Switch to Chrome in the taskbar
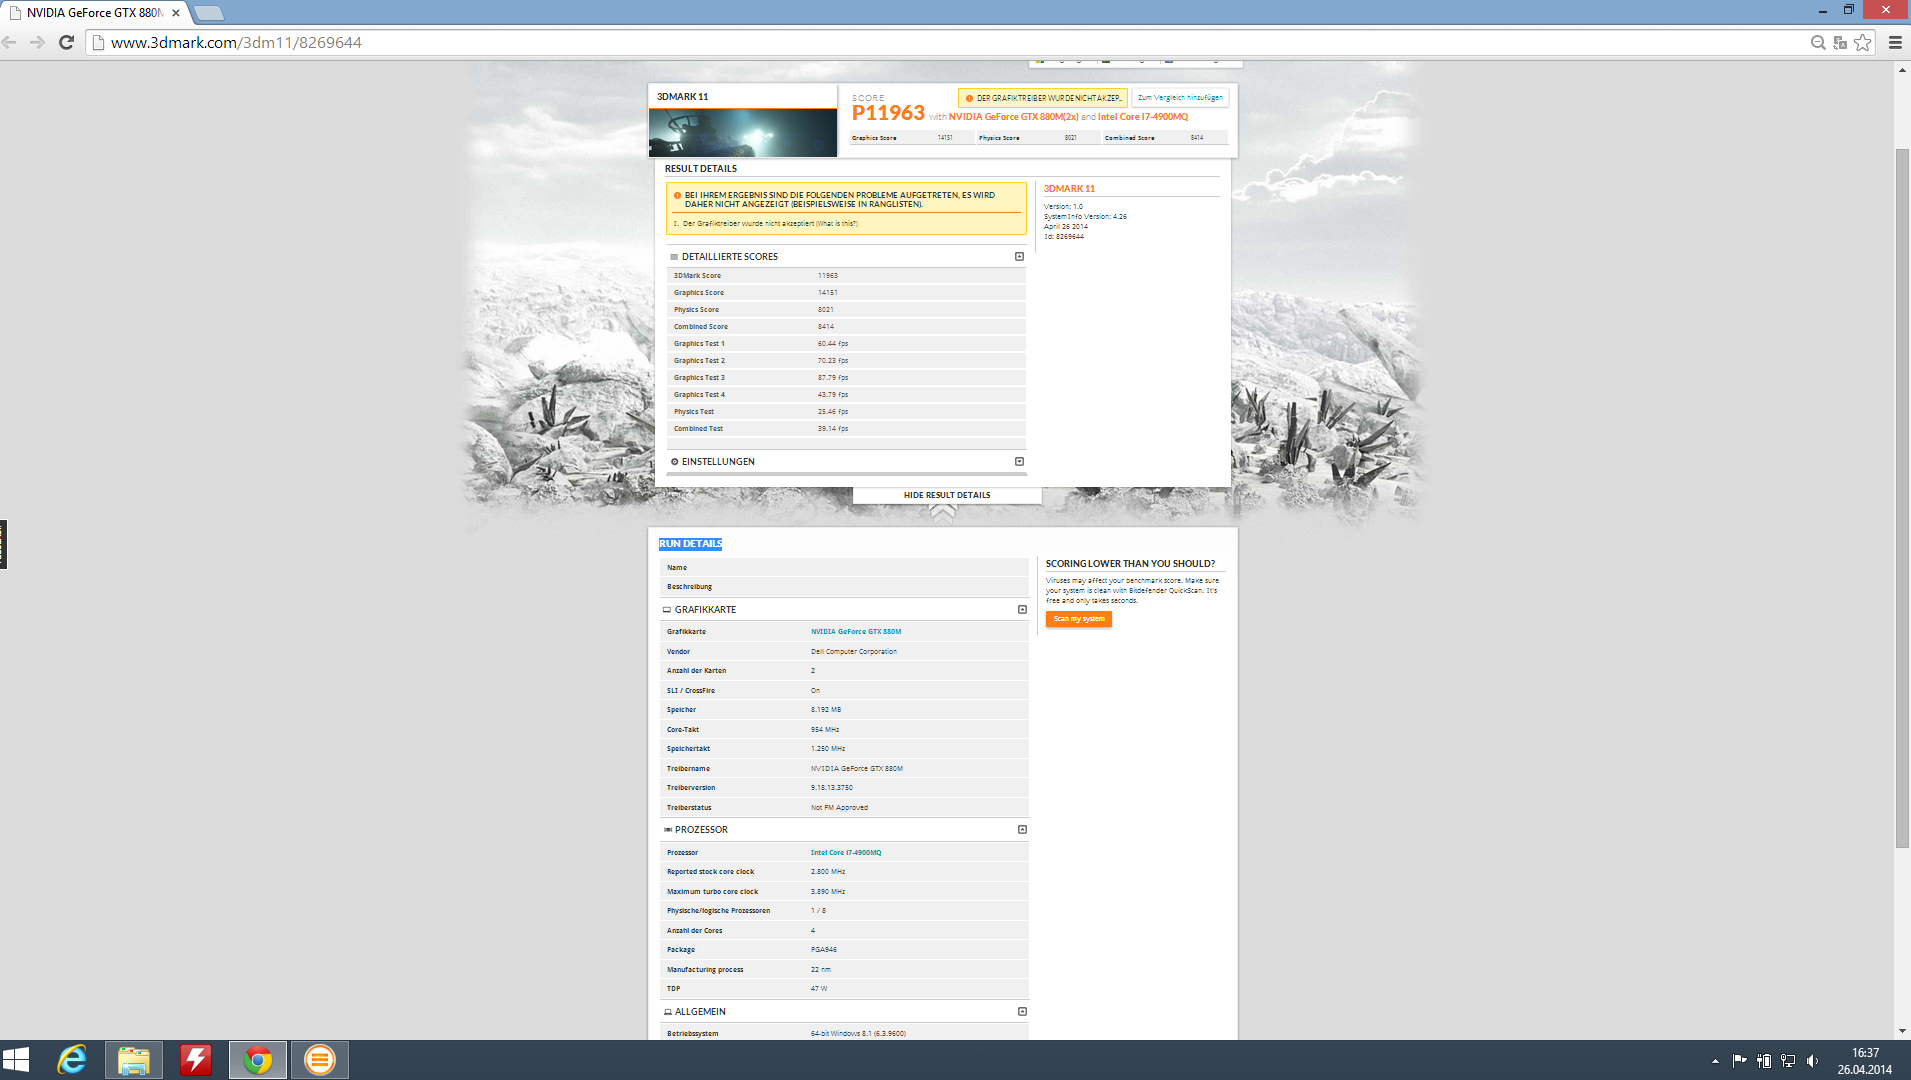The height and width of the screenshot is (1080, 1911). pos(258,1060)
